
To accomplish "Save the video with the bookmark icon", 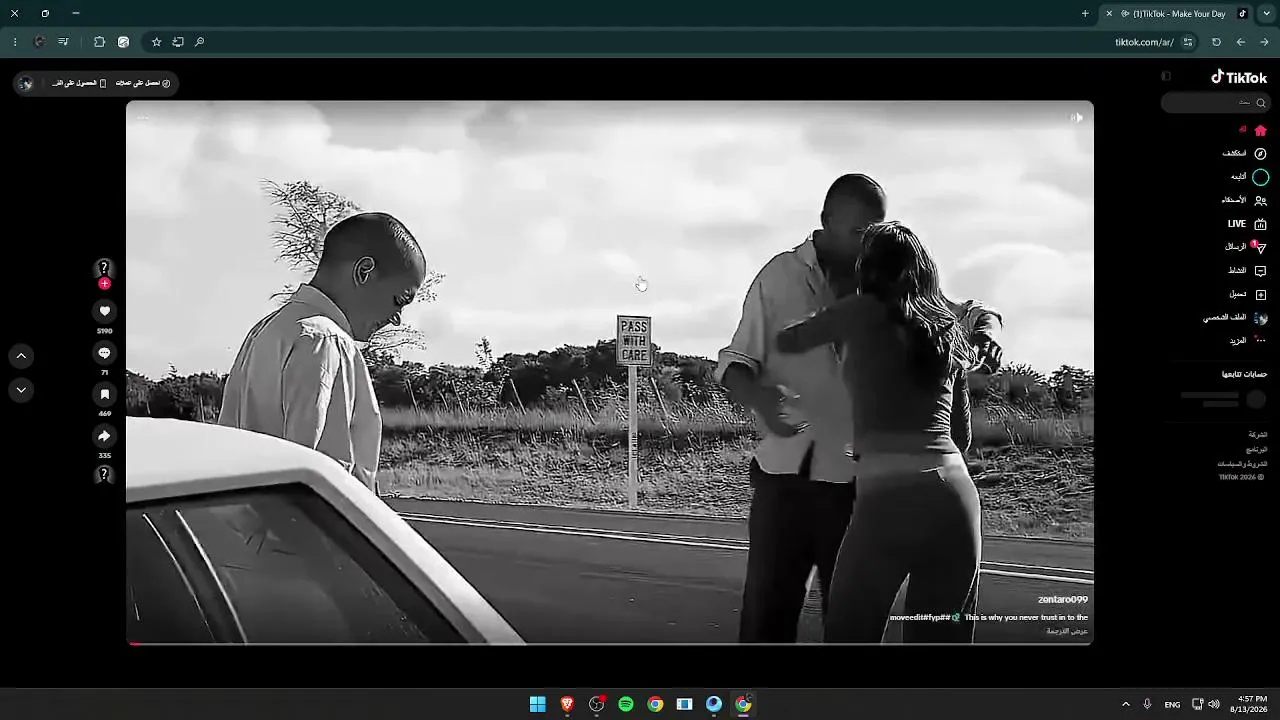I will coord(104,395).
